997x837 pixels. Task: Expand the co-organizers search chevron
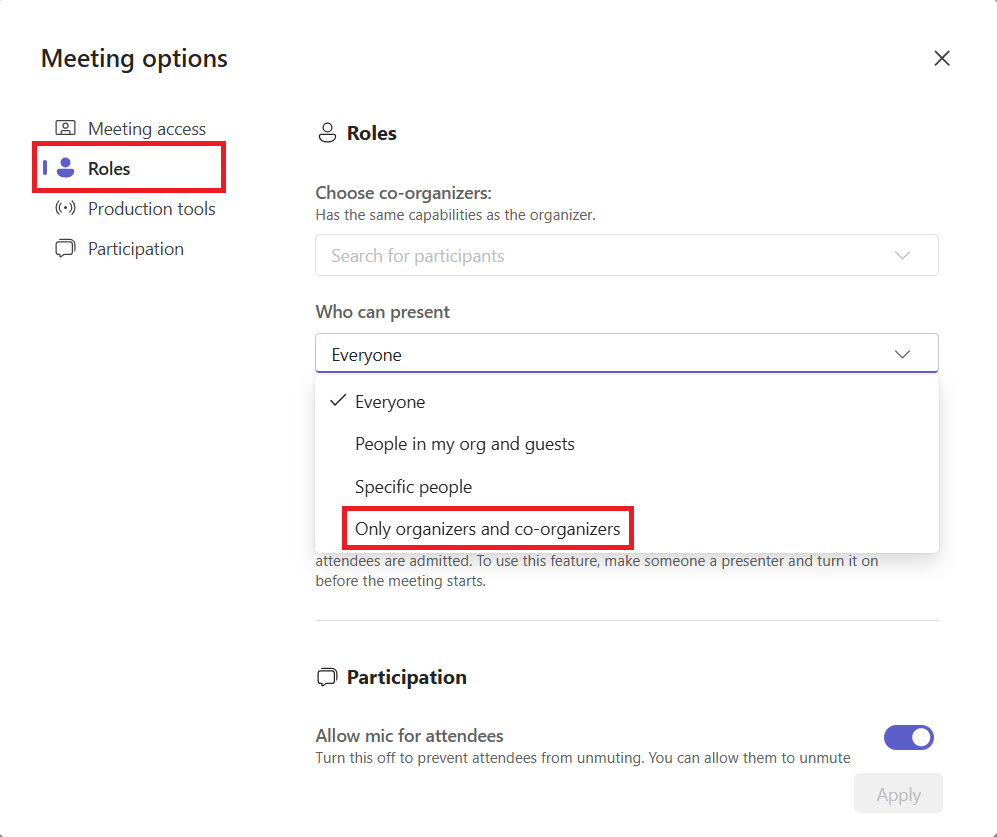pyautogui.click(x=902, y=255)
